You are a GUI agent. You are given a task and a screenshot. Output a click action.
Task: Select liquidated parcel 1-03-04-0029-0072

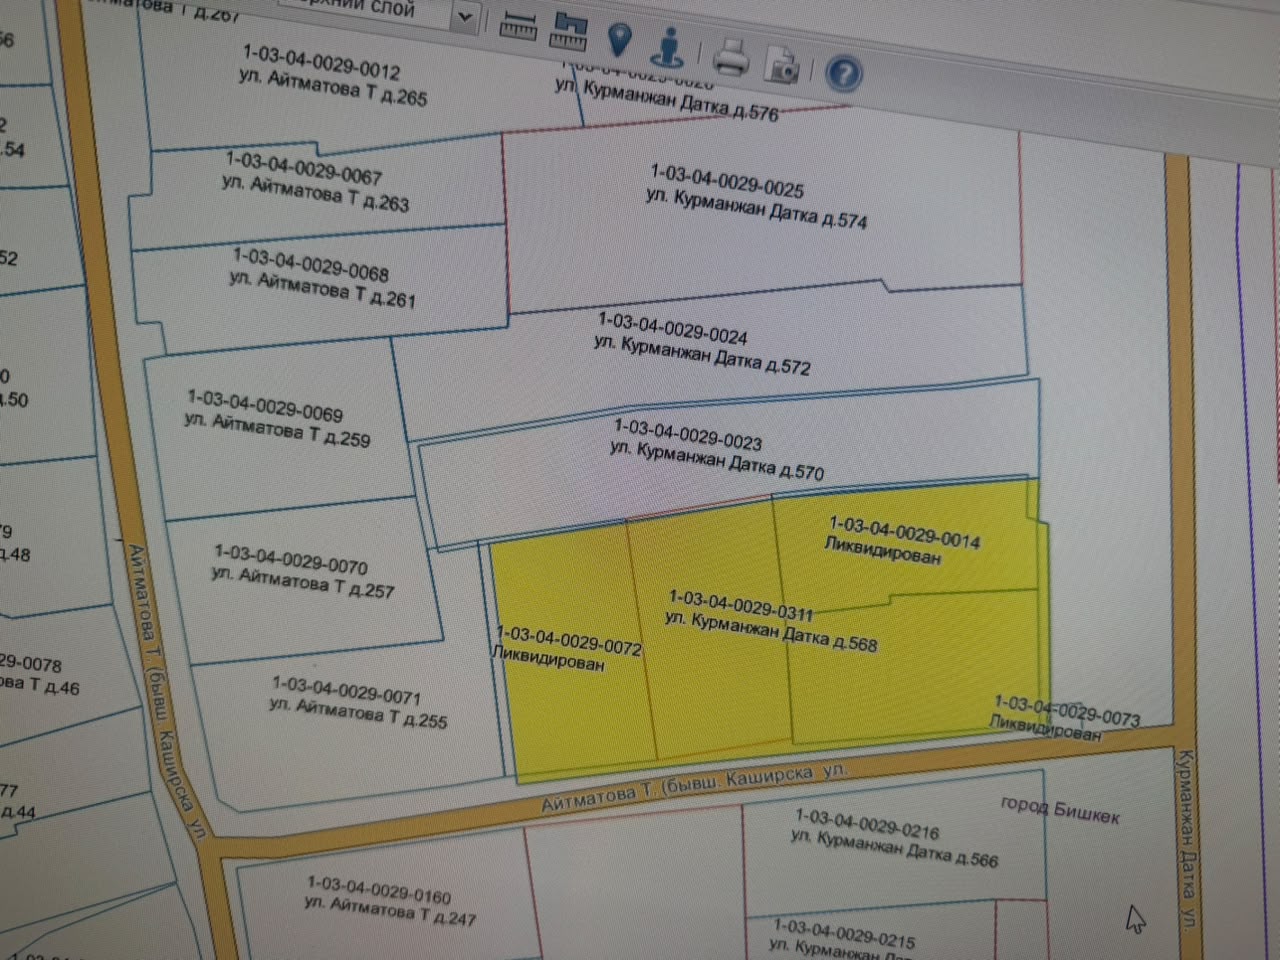[x=568, y=649]
